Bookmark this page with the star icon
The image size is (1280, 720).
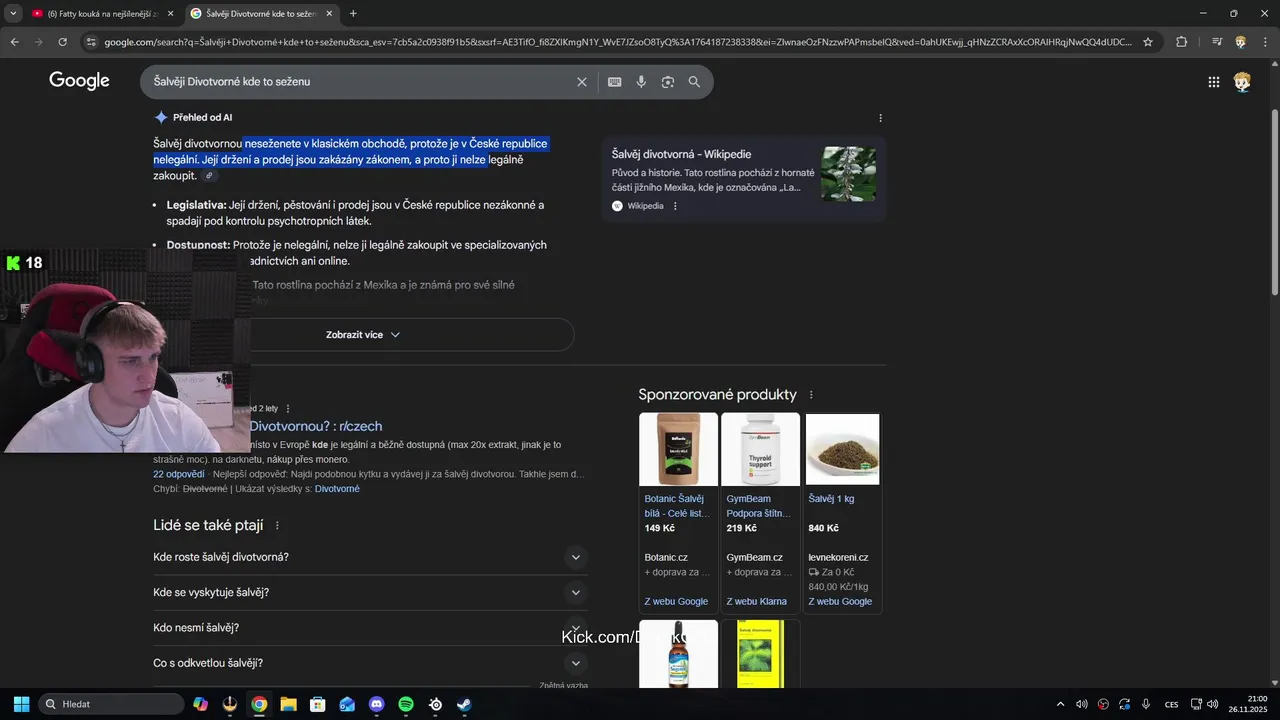pos(1148,42)
